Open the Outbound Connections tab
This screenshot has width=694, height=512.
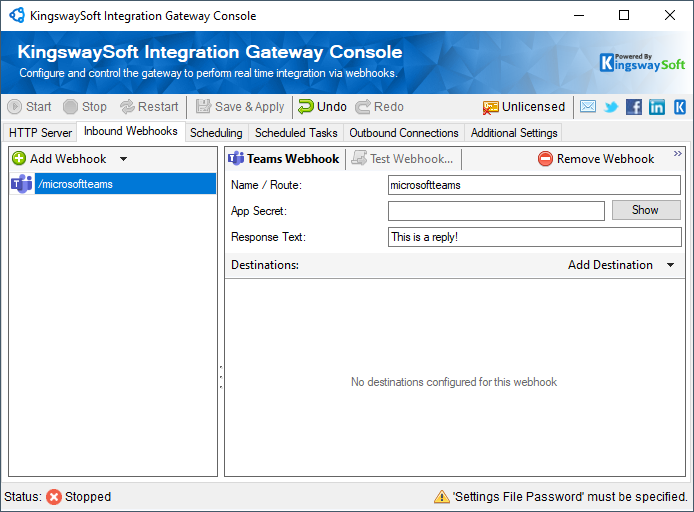click(404, 133)
